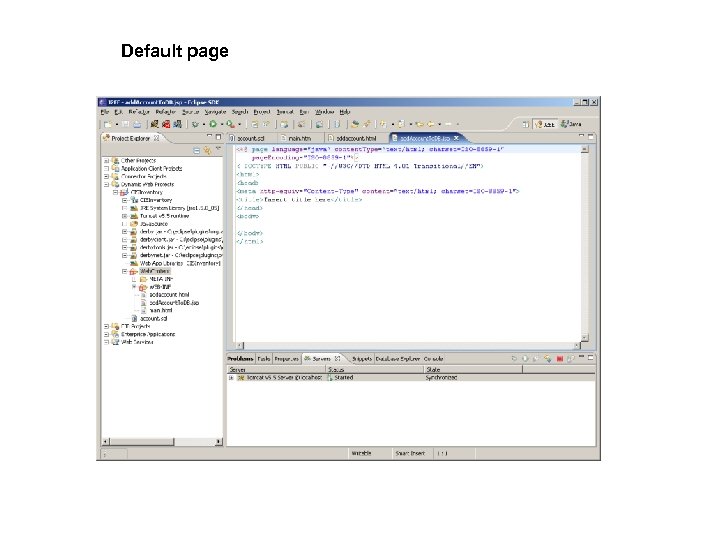Expand the EJB Projects node
This screenshot has width=720, height=540.
tap(107, 326)
